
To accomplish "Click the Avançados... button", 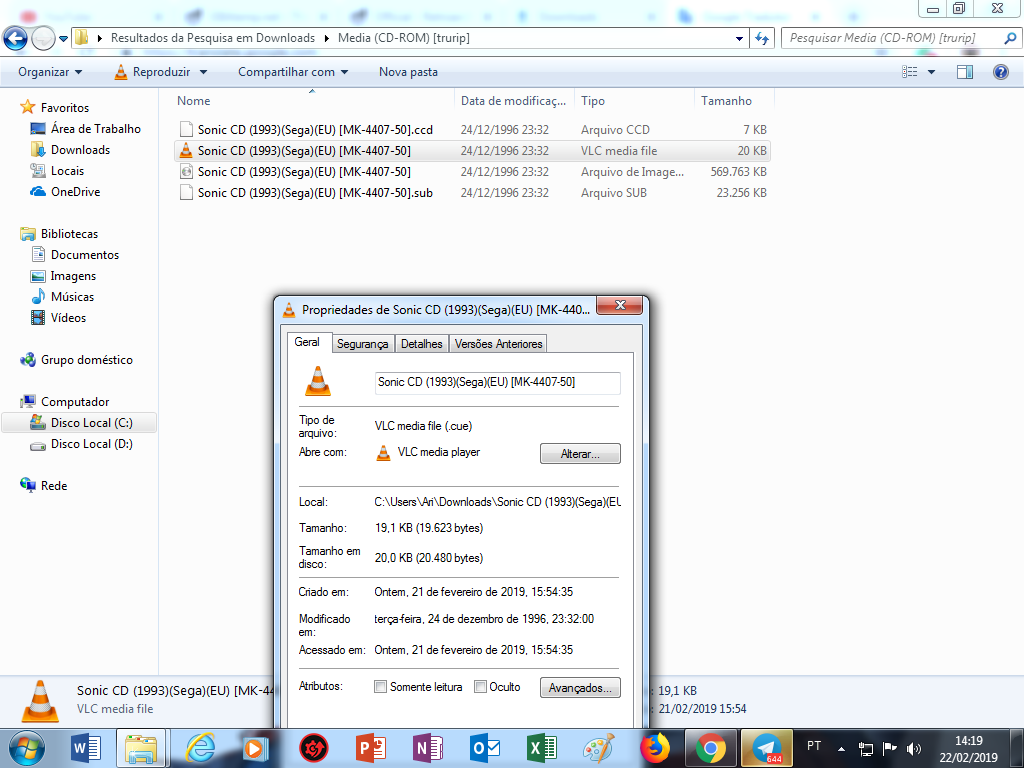I will click(580, 688).
